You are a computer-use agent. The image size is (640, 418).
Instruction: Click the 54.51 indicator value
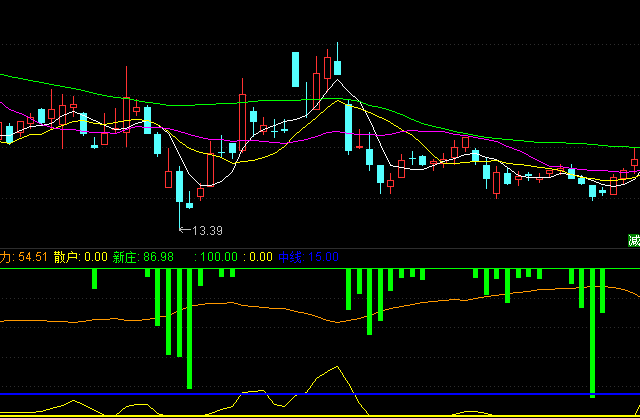[33, 257]
